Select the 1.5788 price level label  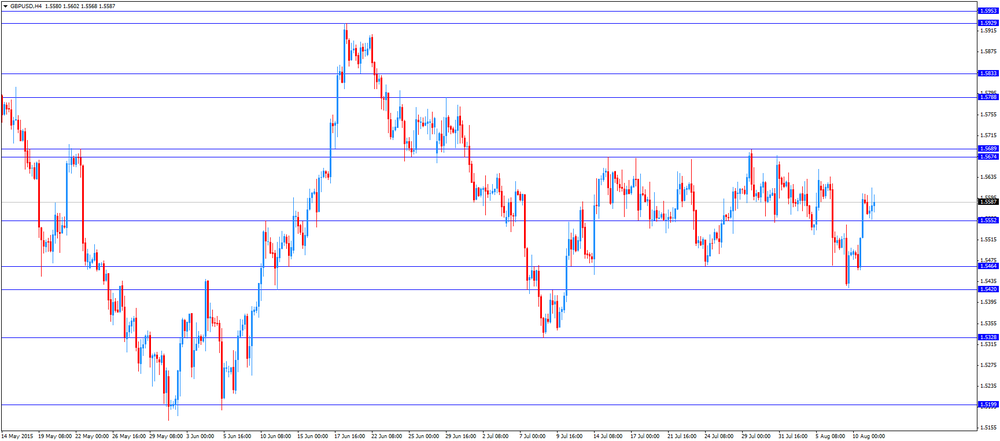pyautogui.click(x=987, y=97)
